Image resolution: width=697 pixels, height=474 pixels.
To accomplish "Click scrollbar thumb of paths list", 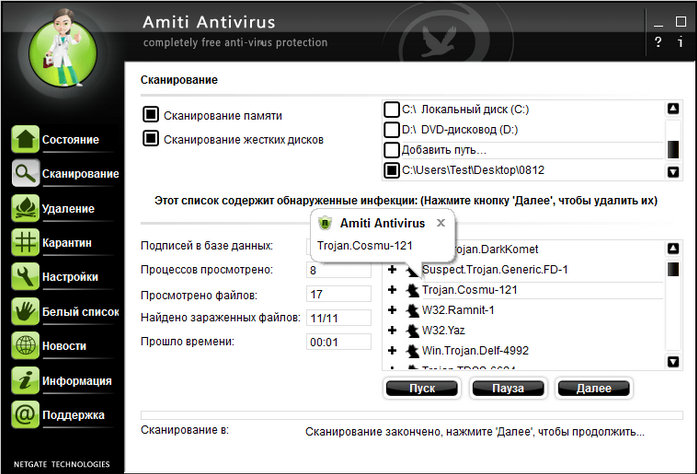I will click(x=673, y=149).
